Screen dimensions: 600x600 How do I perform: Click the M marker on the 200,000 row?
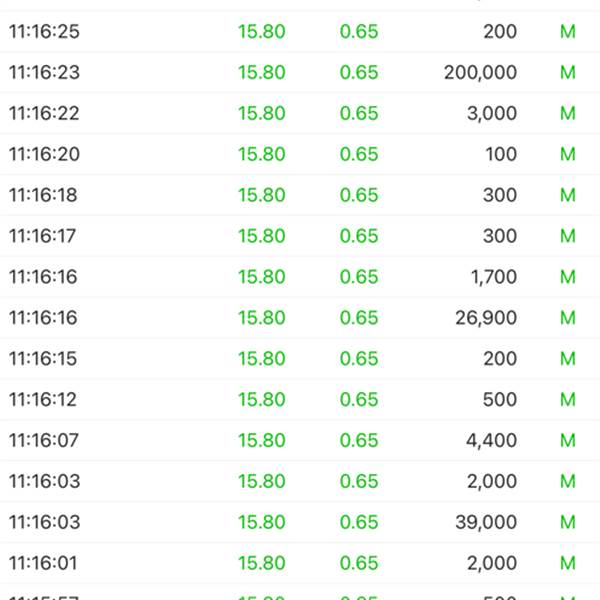pyautogui.click(x=568, y=72)
